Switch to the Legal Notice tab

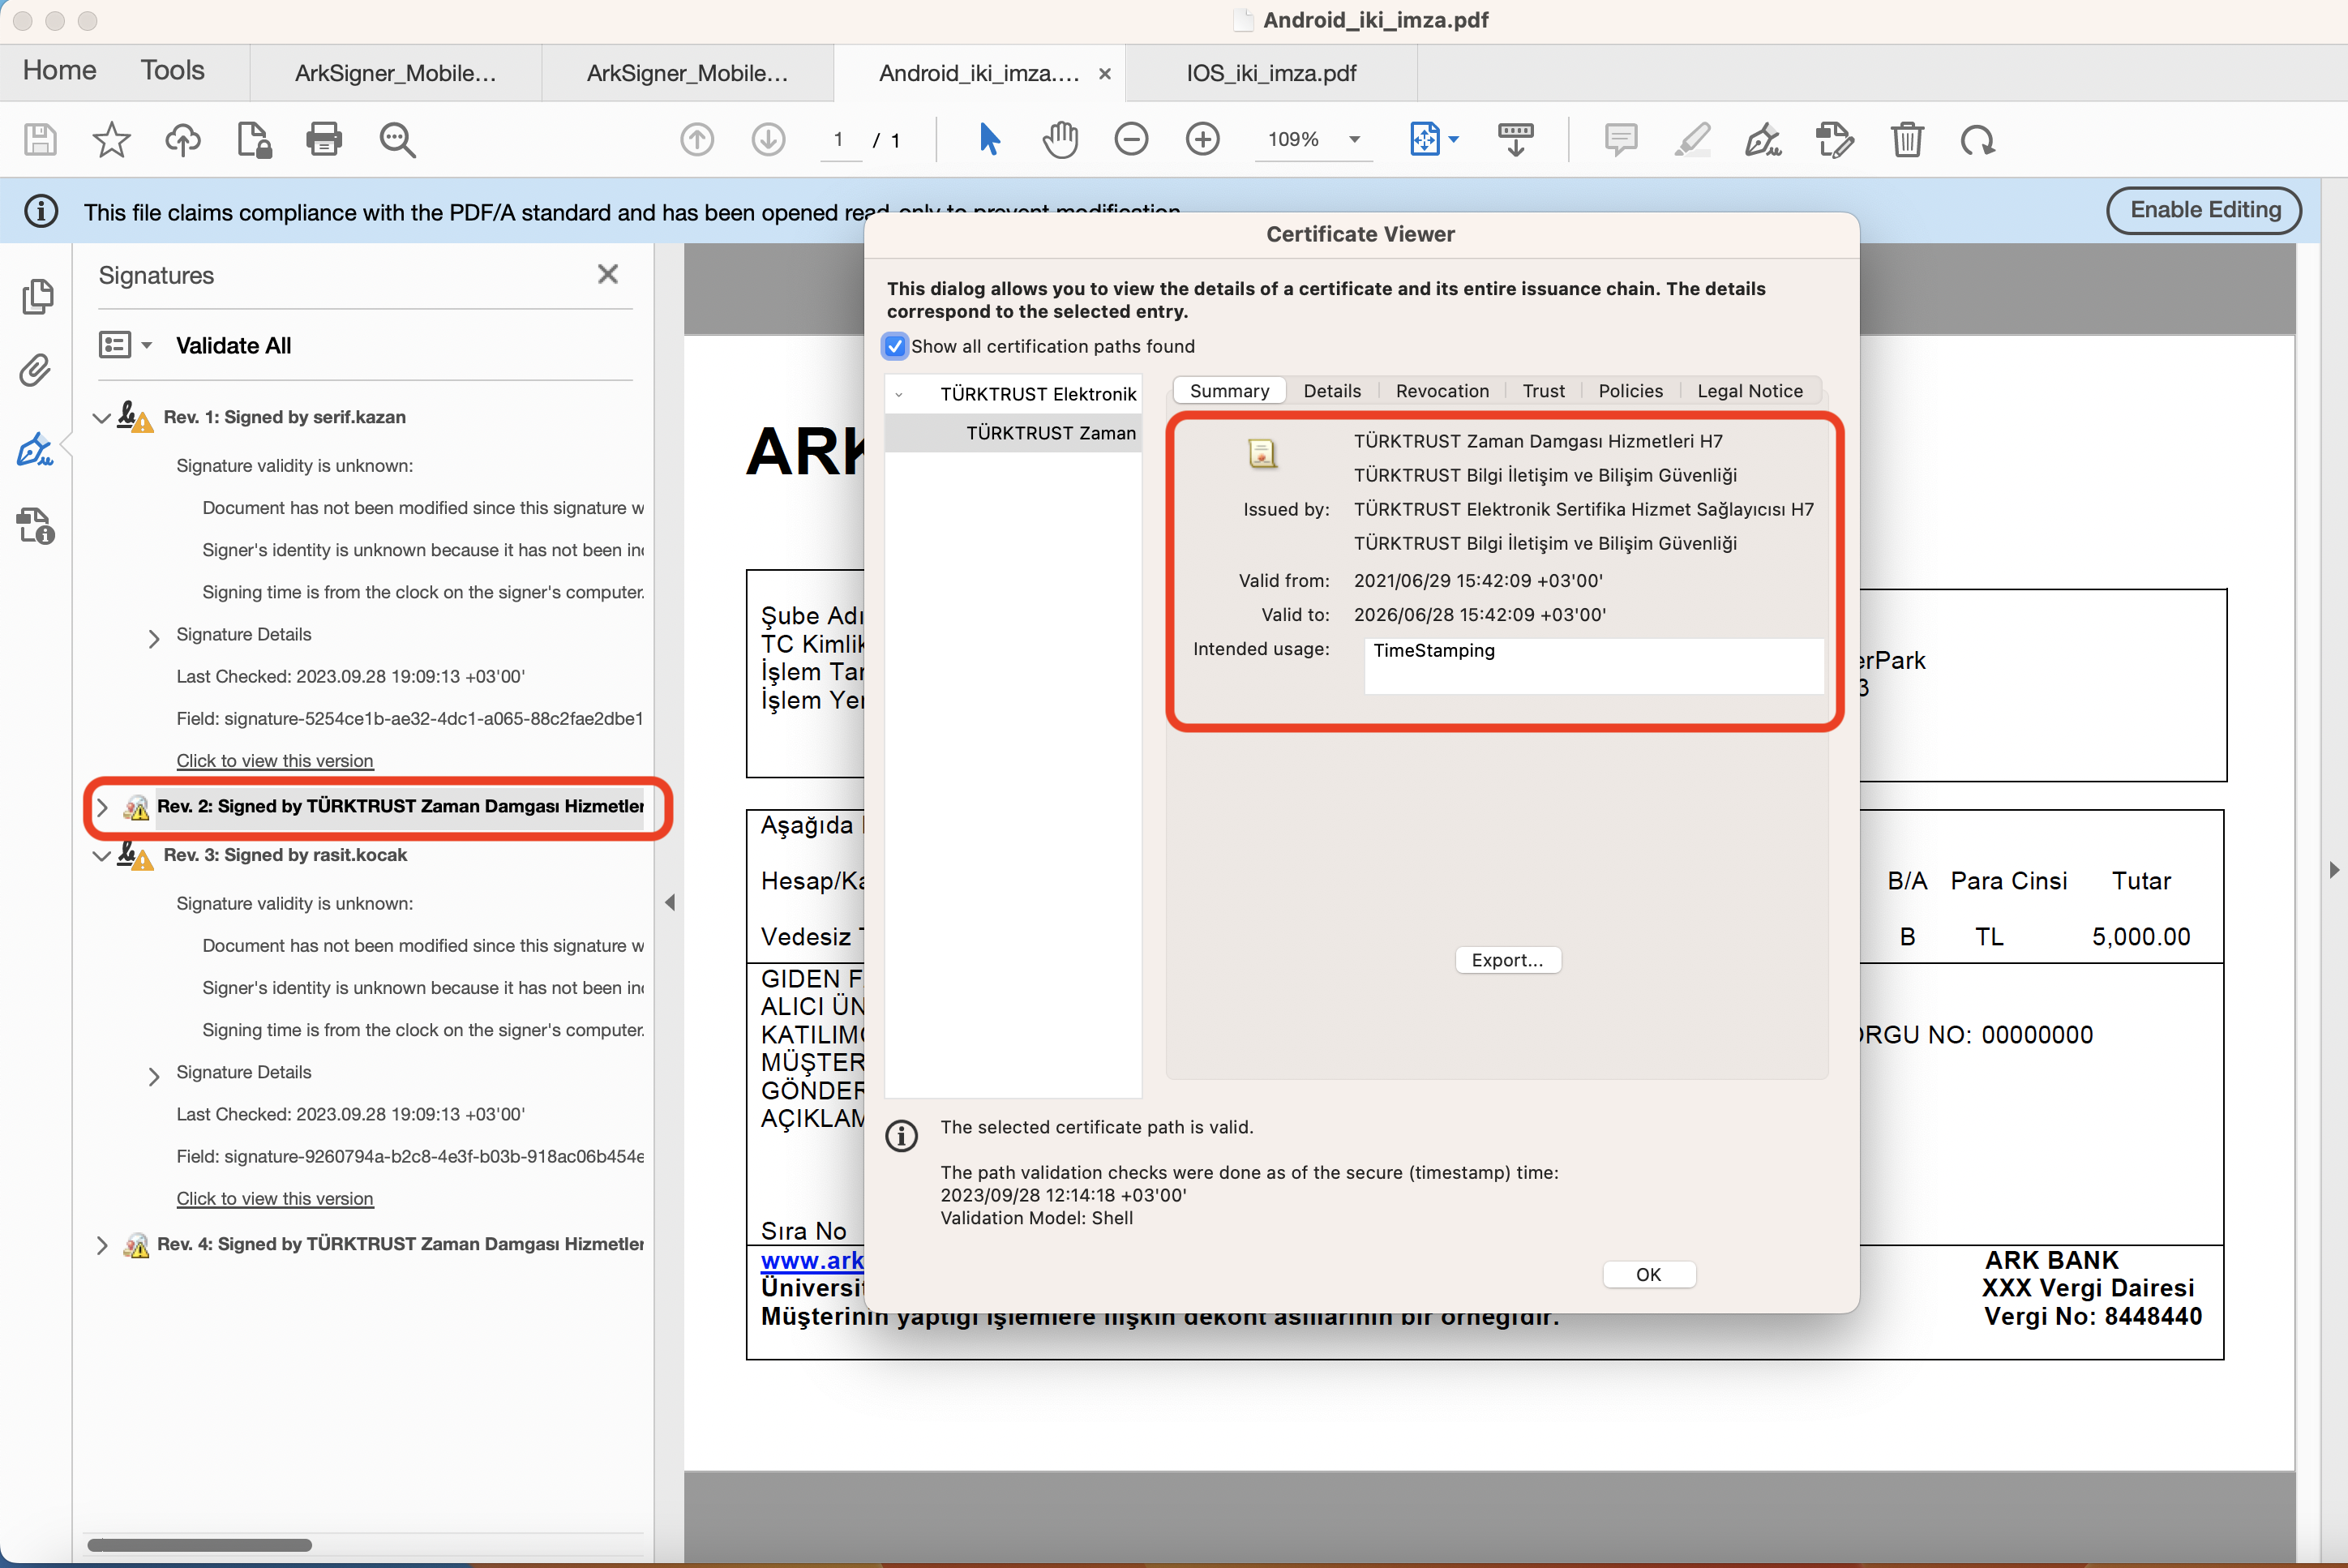coord(1749,391)
